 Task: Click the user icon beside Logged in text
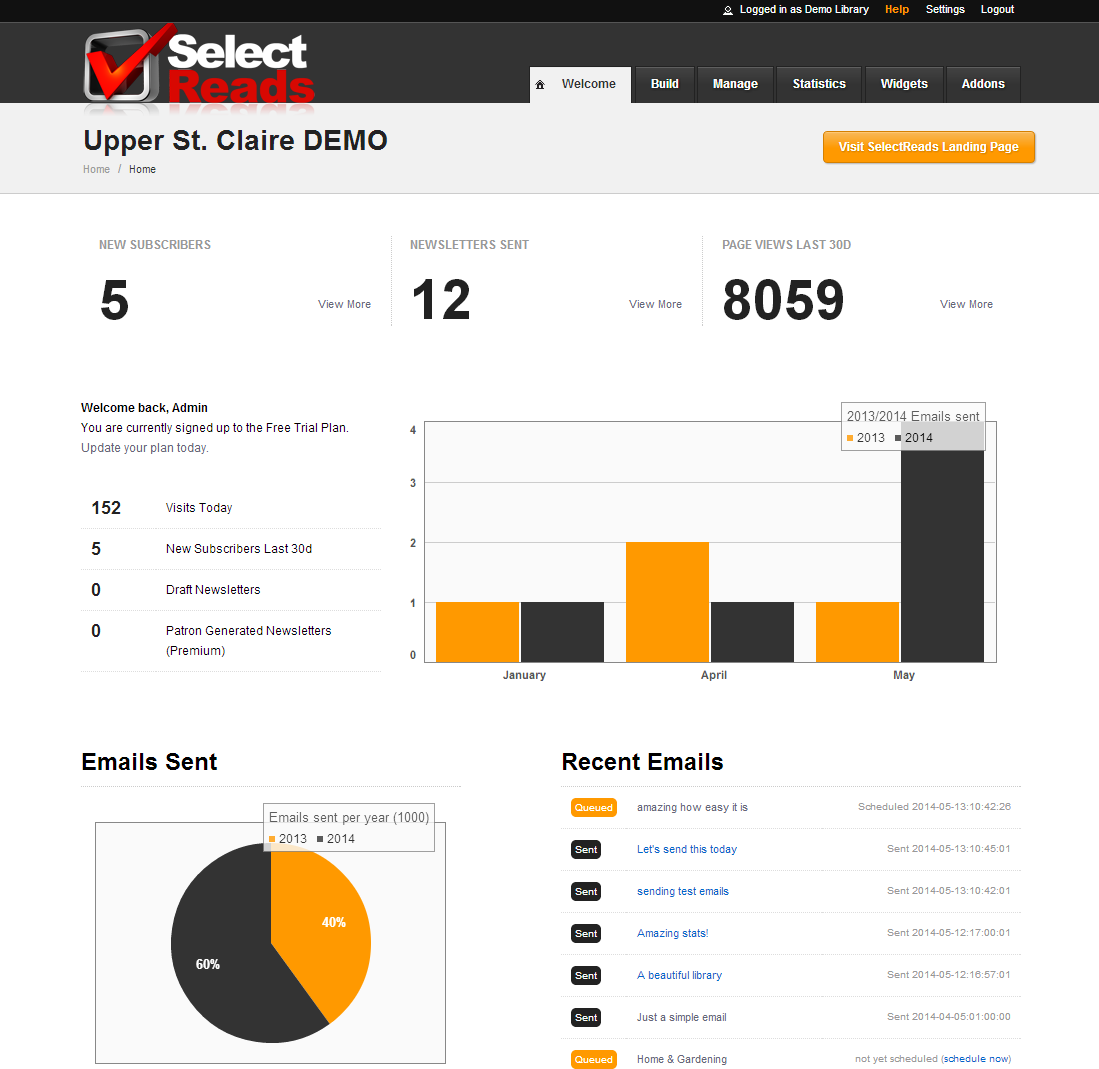point(728,10)
